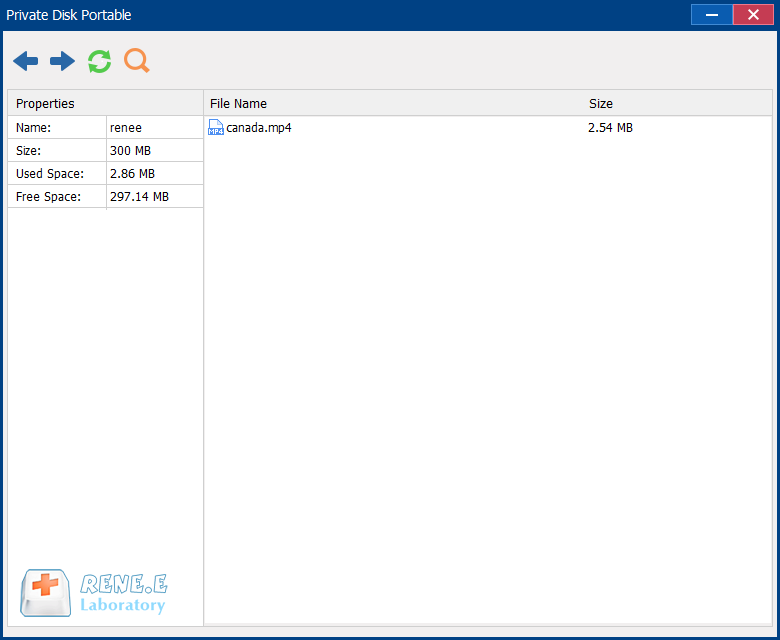Viewport: 780px width, 640px height.
Task: Click the 300 MB size value
Action: click(x=130, y=151)
